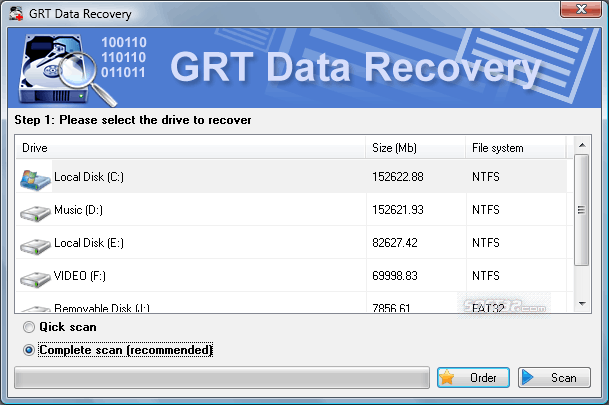This screenshot has width=609, height=405.
Task: Select the VIDEO (F:) row label
Action: [x=80, y=276]
